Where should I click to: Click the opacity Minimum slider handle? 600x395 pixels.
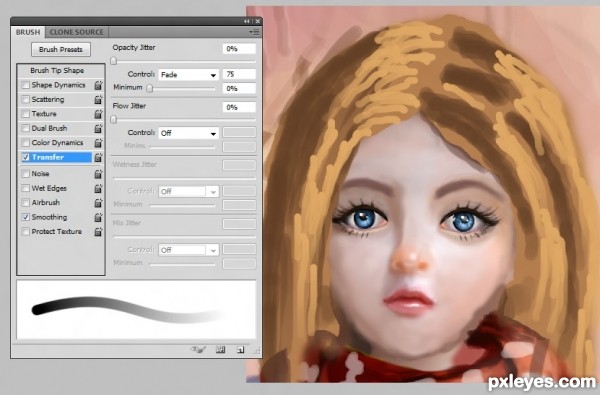[150, 88]
